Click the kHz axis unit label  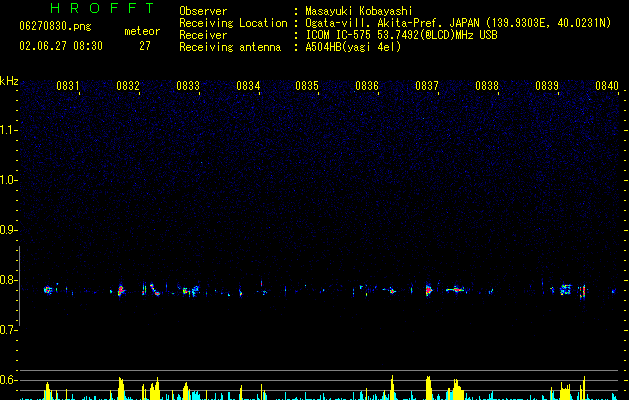9,81
